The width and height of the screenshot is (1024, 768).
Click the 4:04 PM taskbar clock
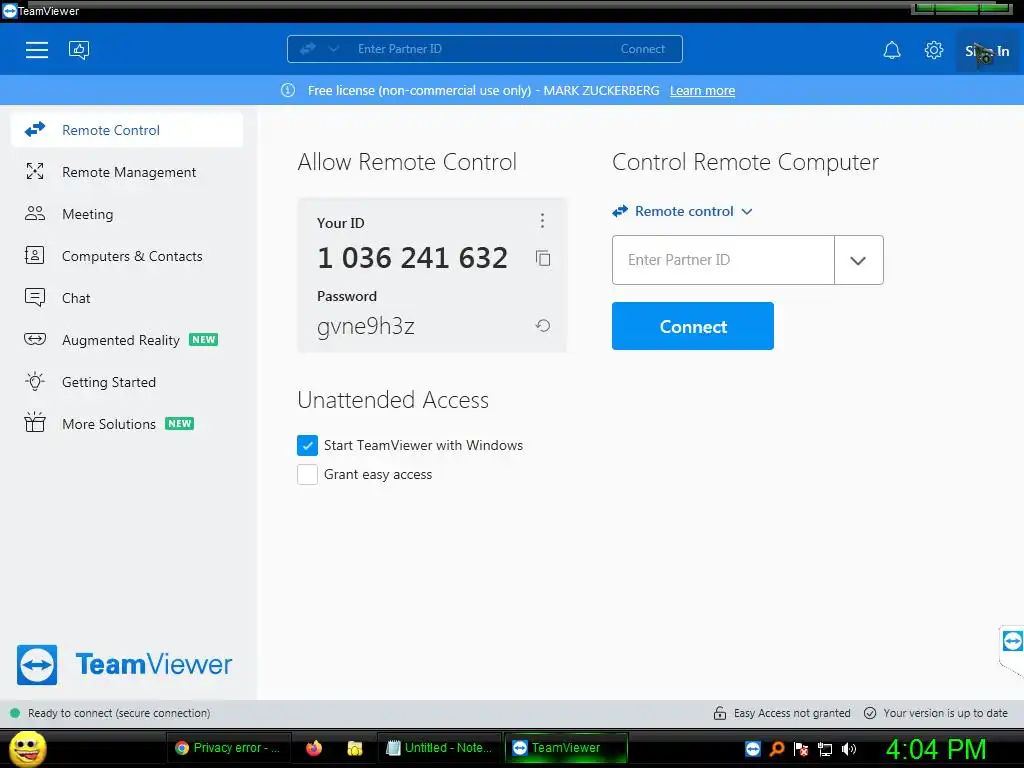pos(935,749)
